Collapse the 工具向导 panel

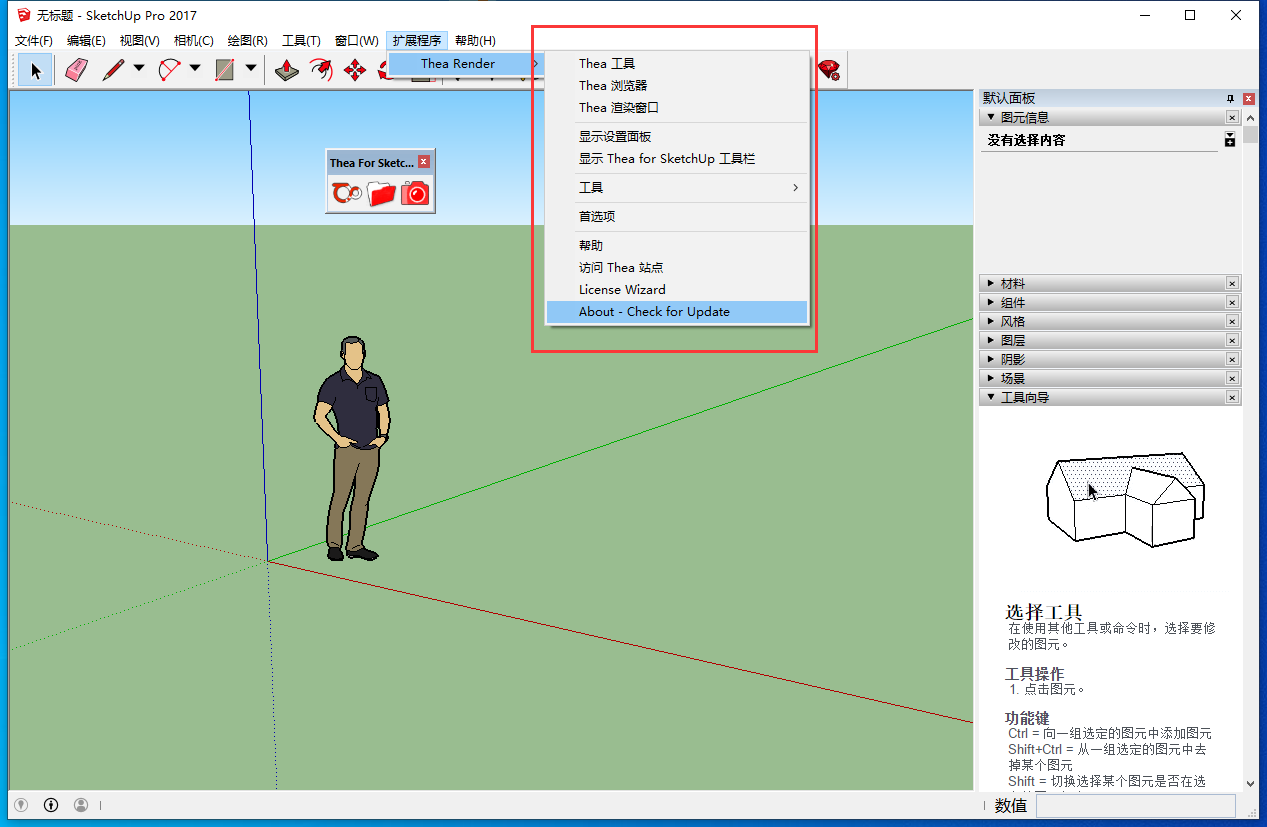(991, 398)
